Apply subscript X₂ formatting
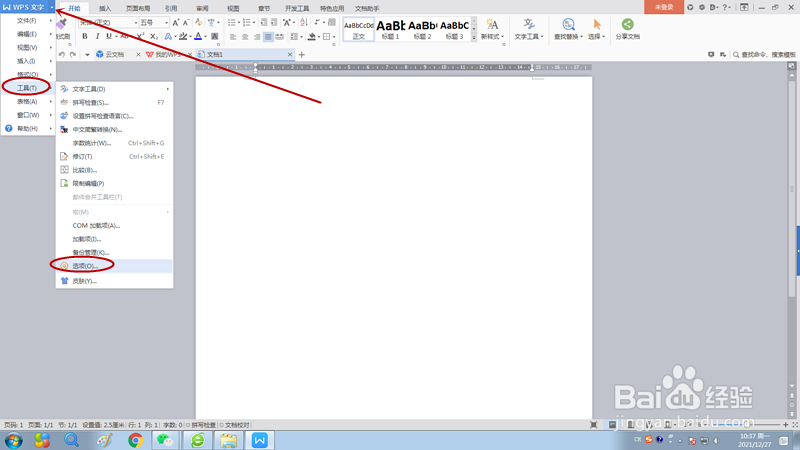The width and height of the screenshot is (800, 450). pos(154,36)
